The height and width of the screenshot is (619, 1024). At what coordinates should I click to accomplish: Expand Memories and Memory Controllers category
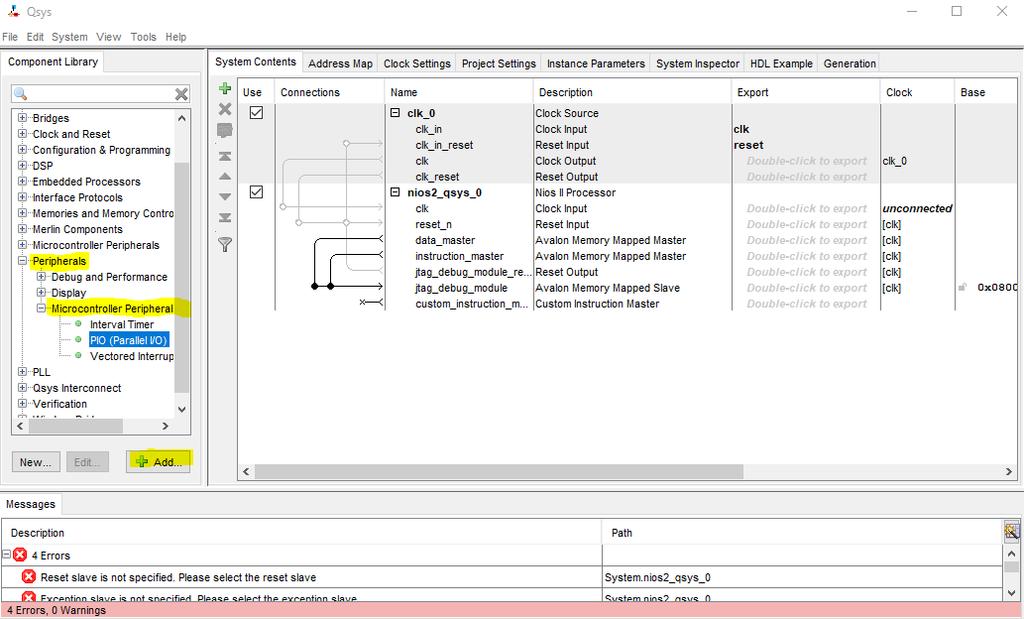tap(22, 213)
